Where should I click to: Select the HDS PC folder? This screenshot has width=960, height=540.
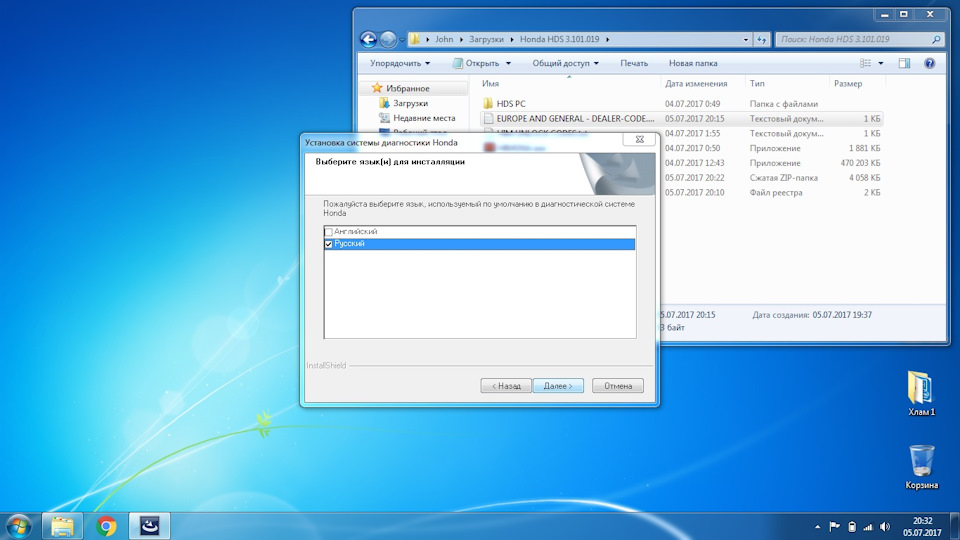coord(511,103)
